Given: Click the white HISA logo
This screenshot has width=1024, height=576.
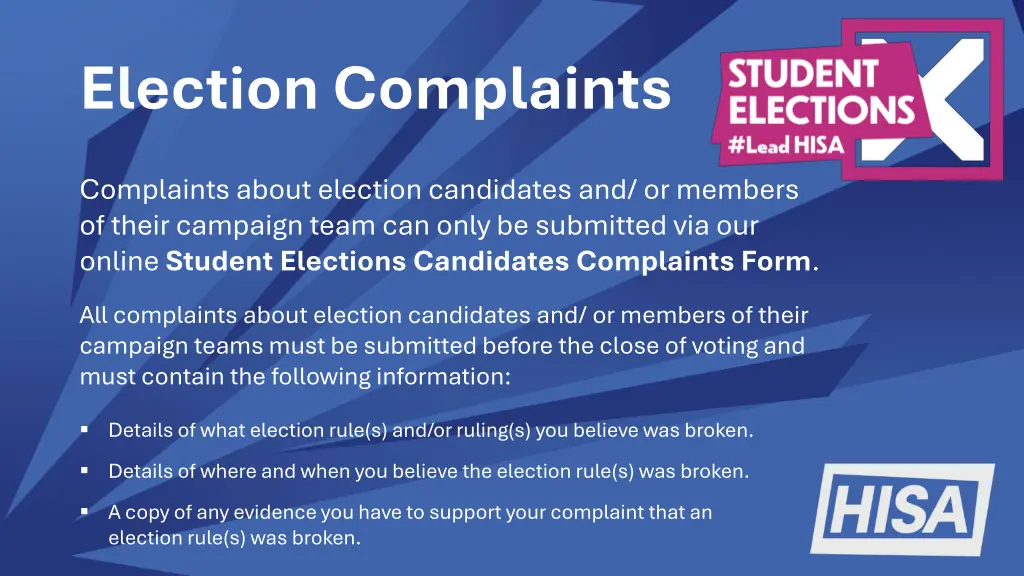Looking at the screenshot, I should point(901,508).
